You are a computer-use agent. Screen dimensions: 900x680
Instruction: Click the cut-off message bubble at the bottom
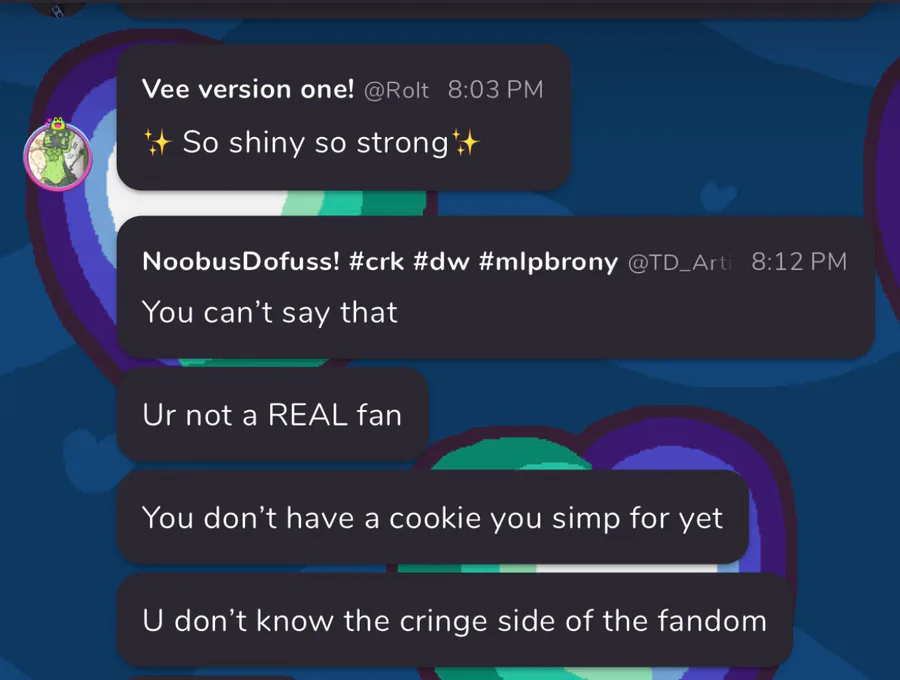(212, 678)
